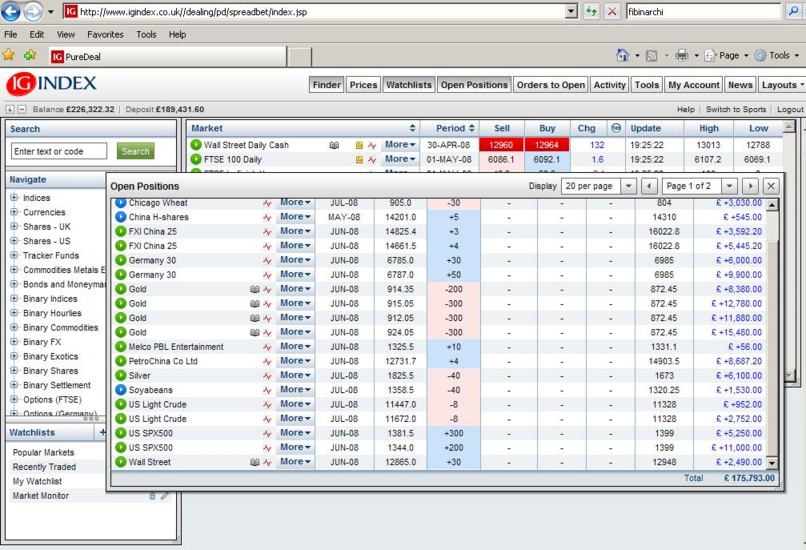Screen dimensions: 806x550
Task: Click Add to Favorites star-plus icon
Action: click(30, 54)
